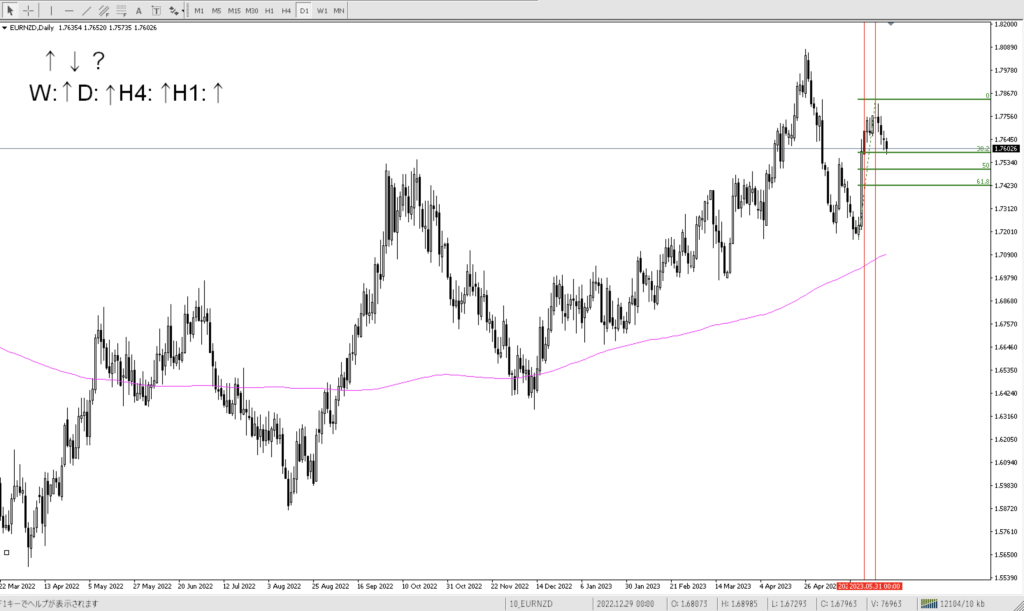The height and width of the screenshot is (611, 1024).
Task: Select the trendline drawing tool
Action: point(87,10)
